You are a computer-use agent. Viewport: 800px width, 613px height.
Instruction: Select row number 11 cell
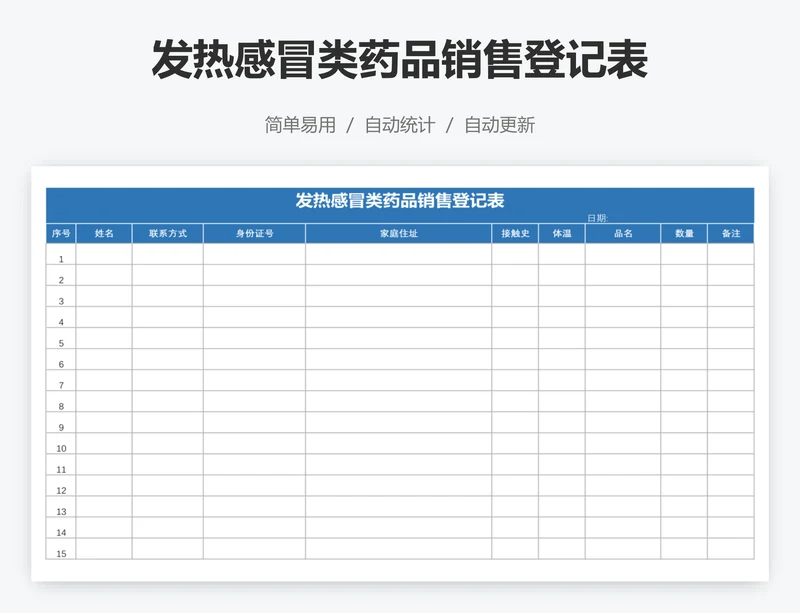pos(61,464)
